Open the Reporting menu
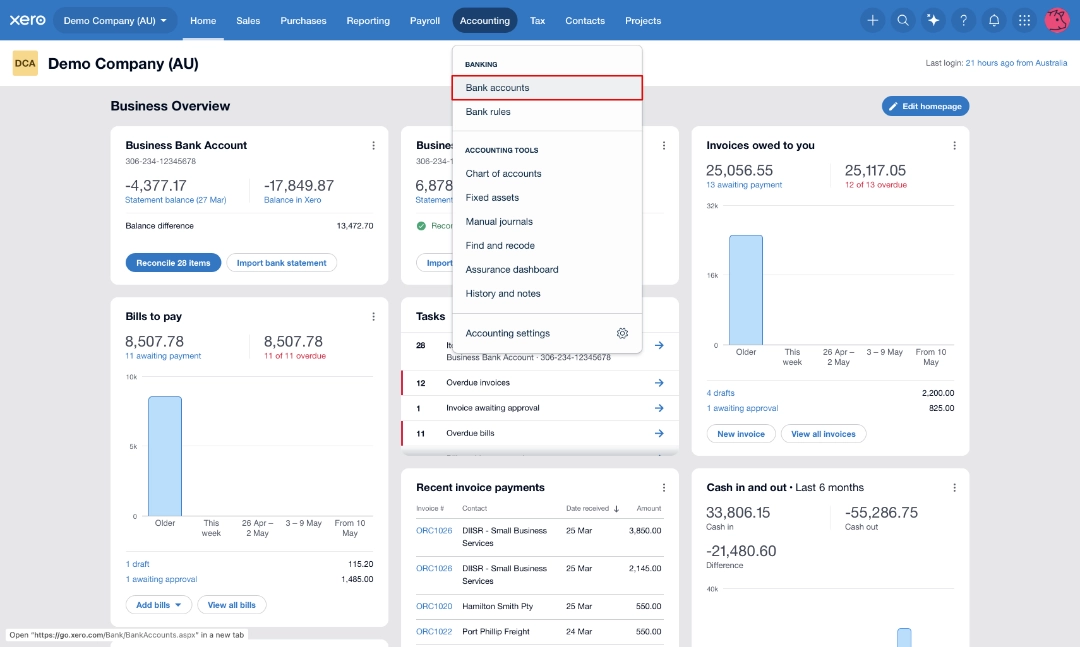Image resolution: width=1080 pixels, height=647 pixels. [x=368, y=21]
